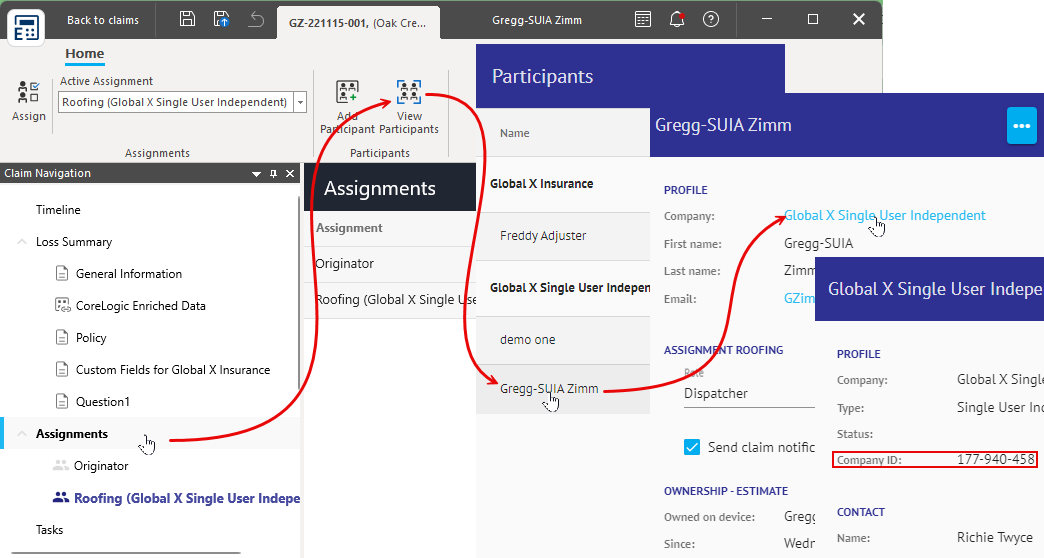Click the Assign icon in ribbon
The image size is (1044, 558).
(x=29, y=93)
